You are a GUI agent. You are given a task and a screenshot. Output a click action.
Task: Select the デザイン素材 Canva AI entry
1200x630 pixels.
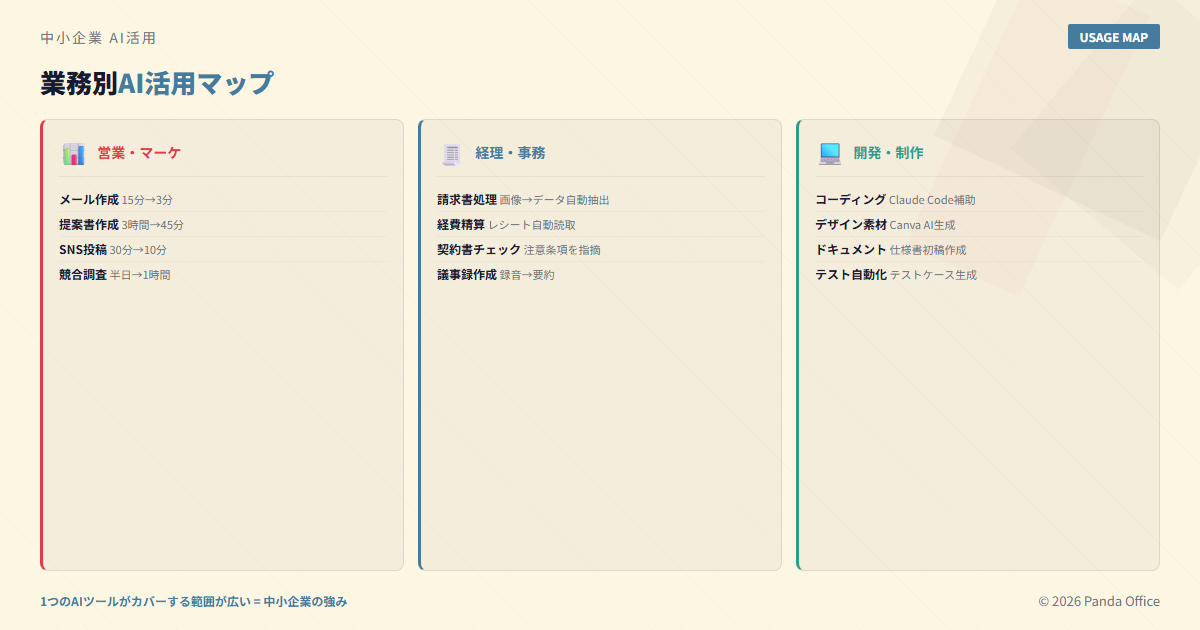click(x=885, y=225)
